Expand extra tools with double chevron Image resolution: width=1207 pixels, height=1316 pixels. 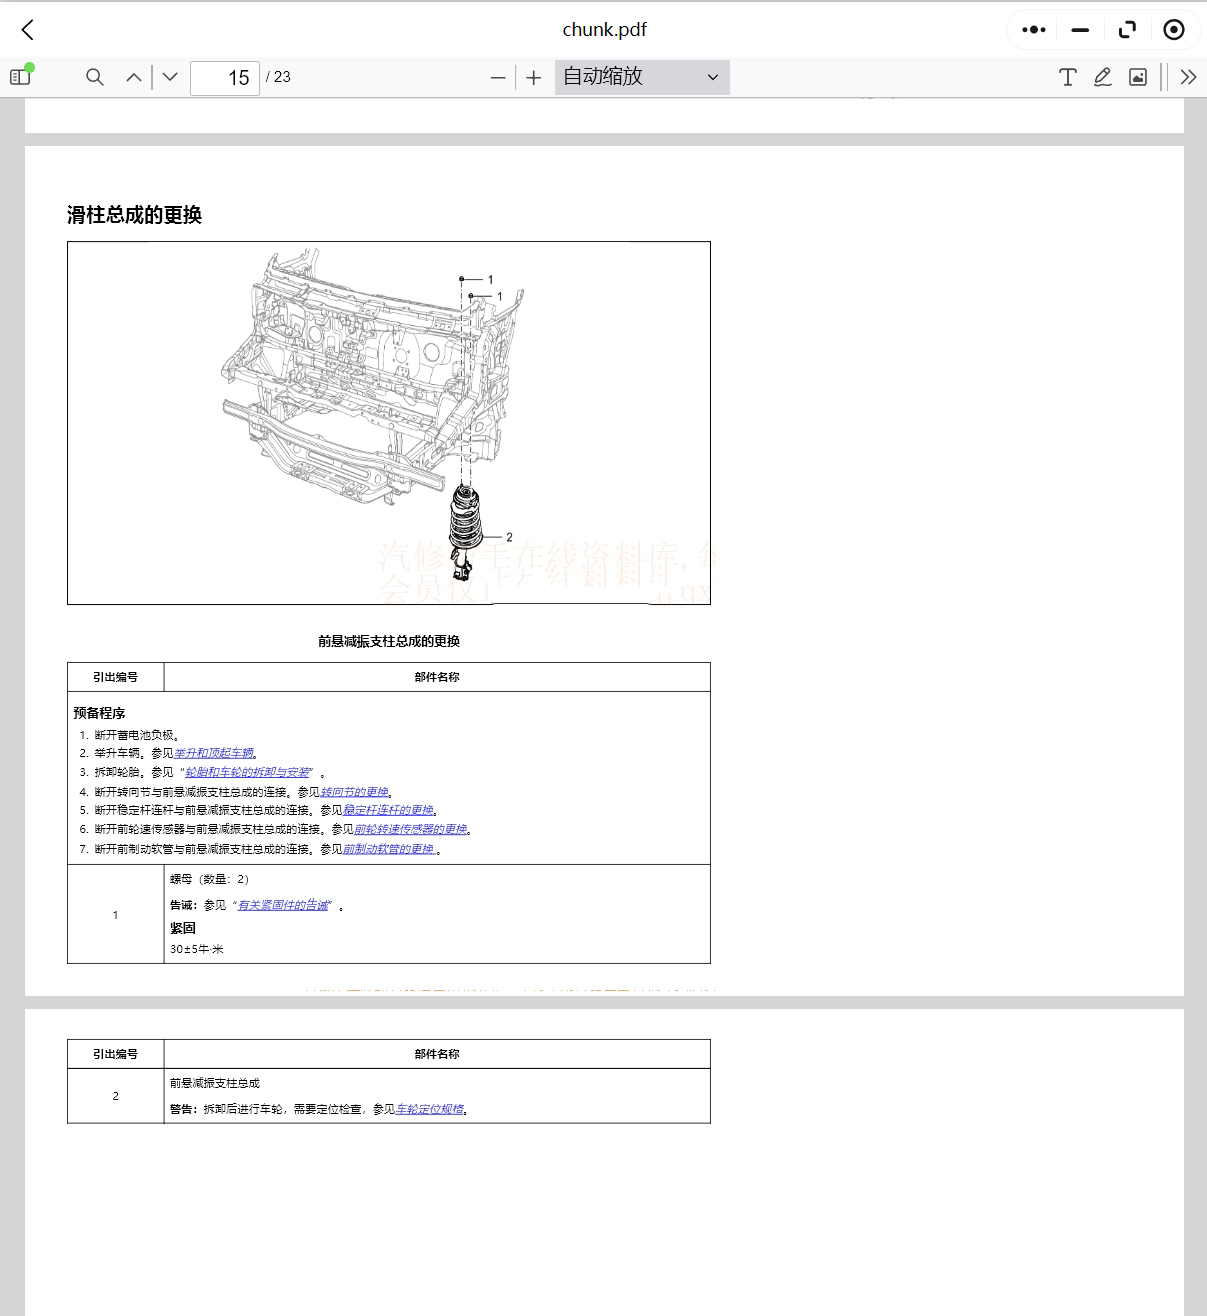(x=1188, y=77)
